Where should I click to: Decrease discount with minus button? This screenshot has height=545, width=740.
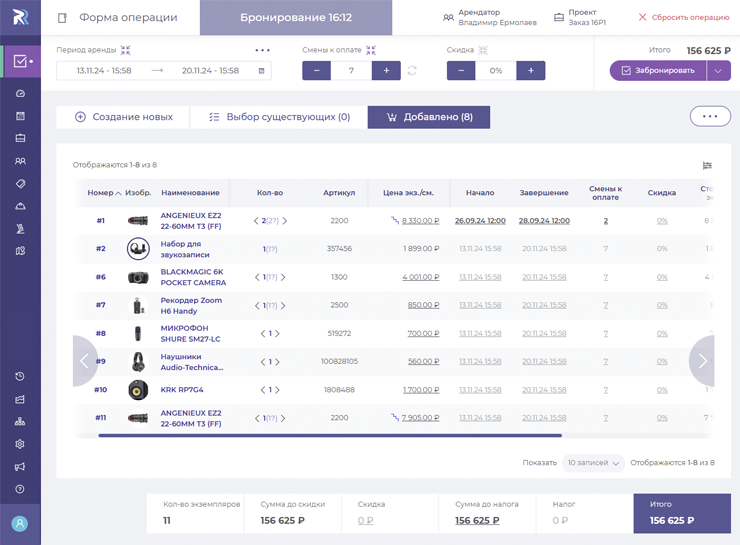pyautogui.click(x=461, y=71)
